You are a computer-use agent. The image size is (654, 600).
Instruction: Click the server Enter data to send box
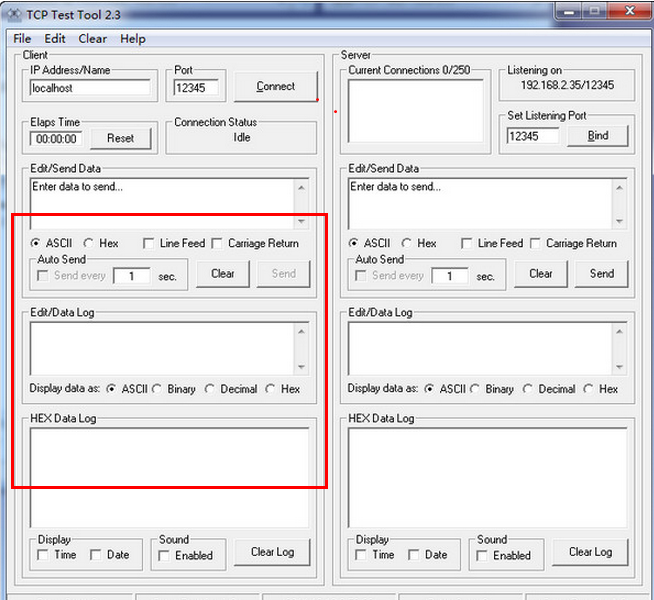[x=480, y=203]
